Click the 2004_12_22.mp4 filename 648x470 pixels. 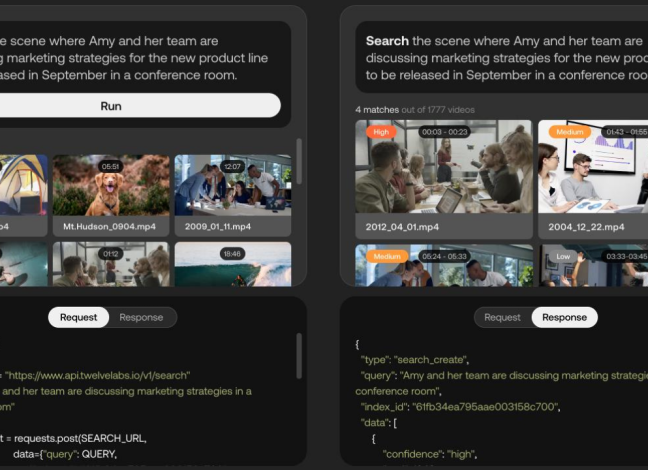pos(586,227)
